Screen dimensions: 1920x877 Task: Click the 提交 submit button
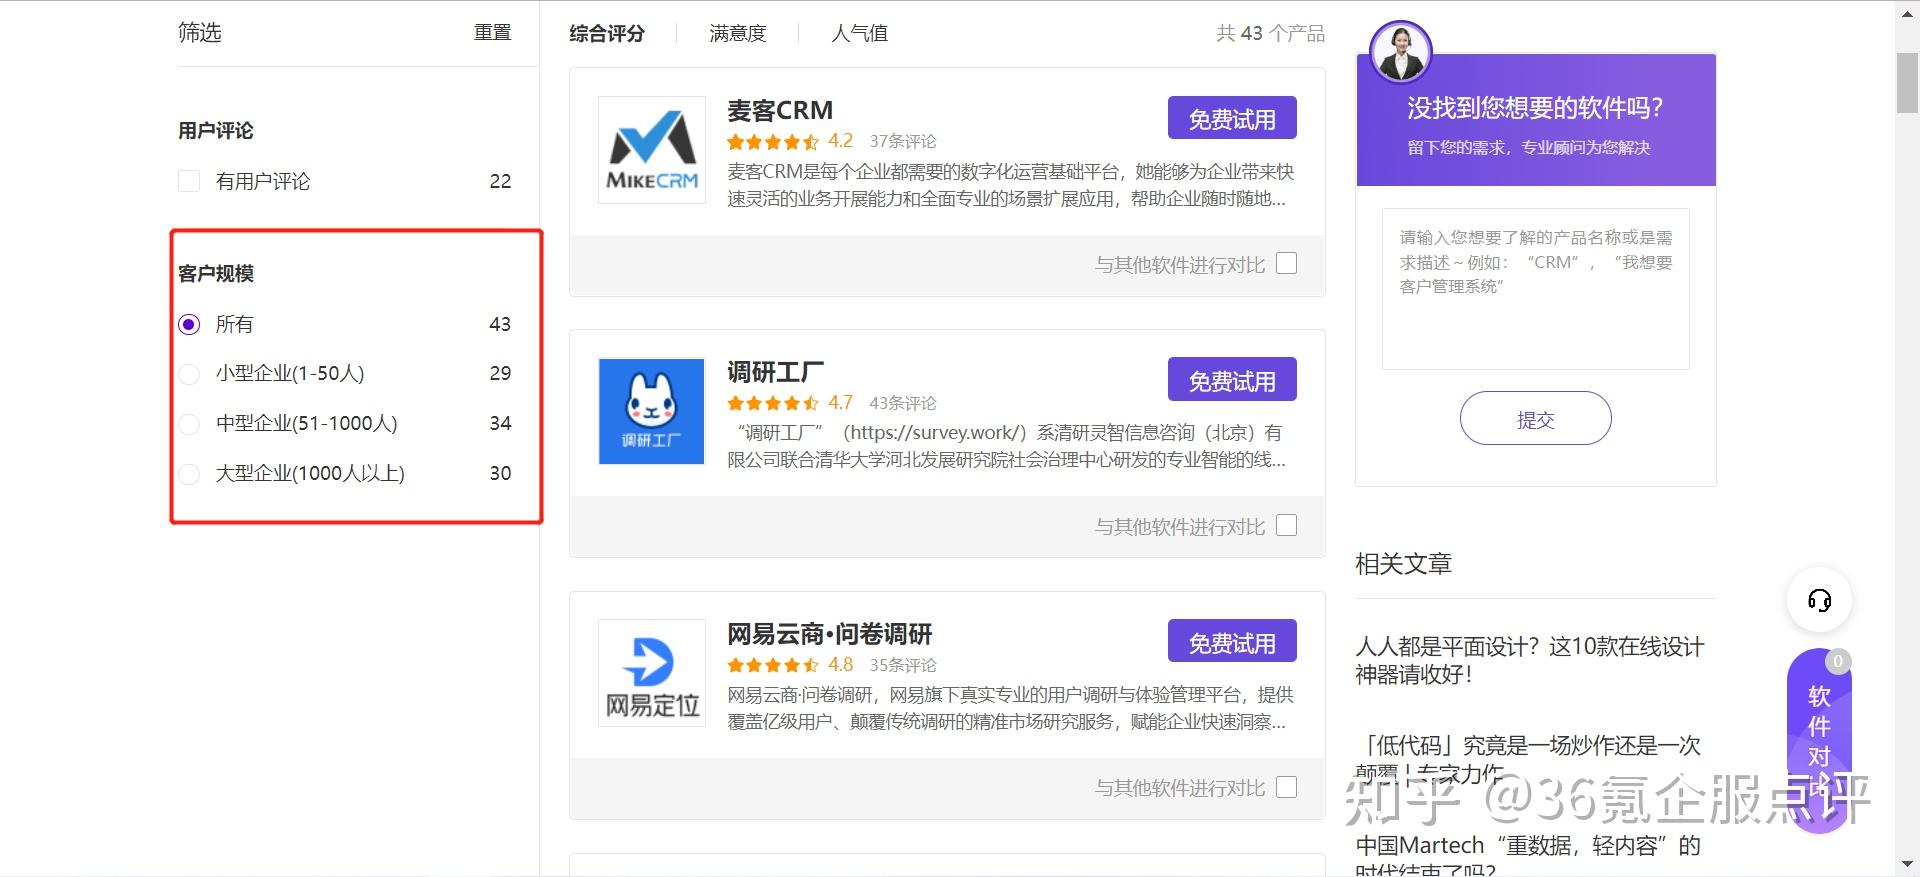point(1535,419)
